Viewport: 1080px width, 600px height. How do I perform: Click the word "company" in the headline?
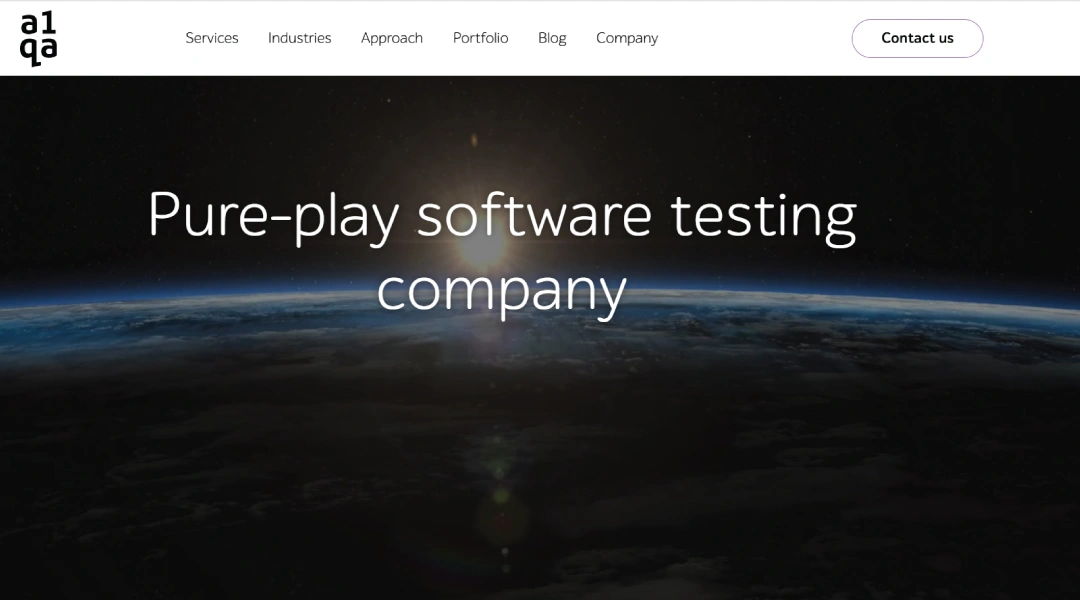click(501, 289)
